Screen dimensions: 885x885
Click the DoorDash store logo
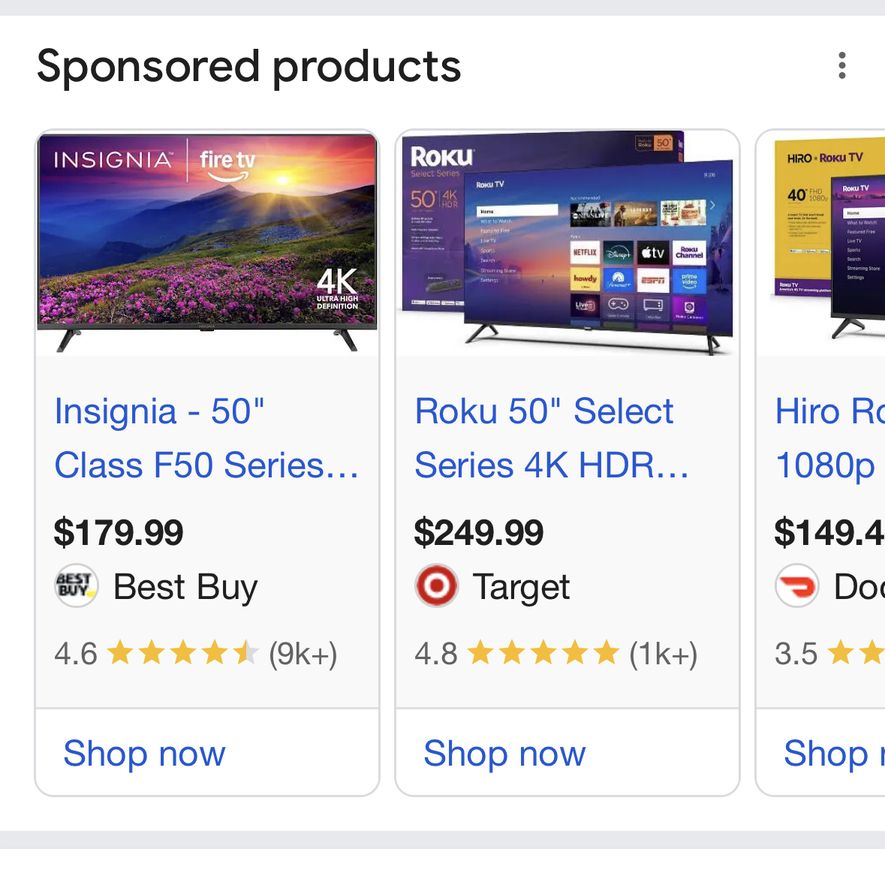tap(796, 587)
